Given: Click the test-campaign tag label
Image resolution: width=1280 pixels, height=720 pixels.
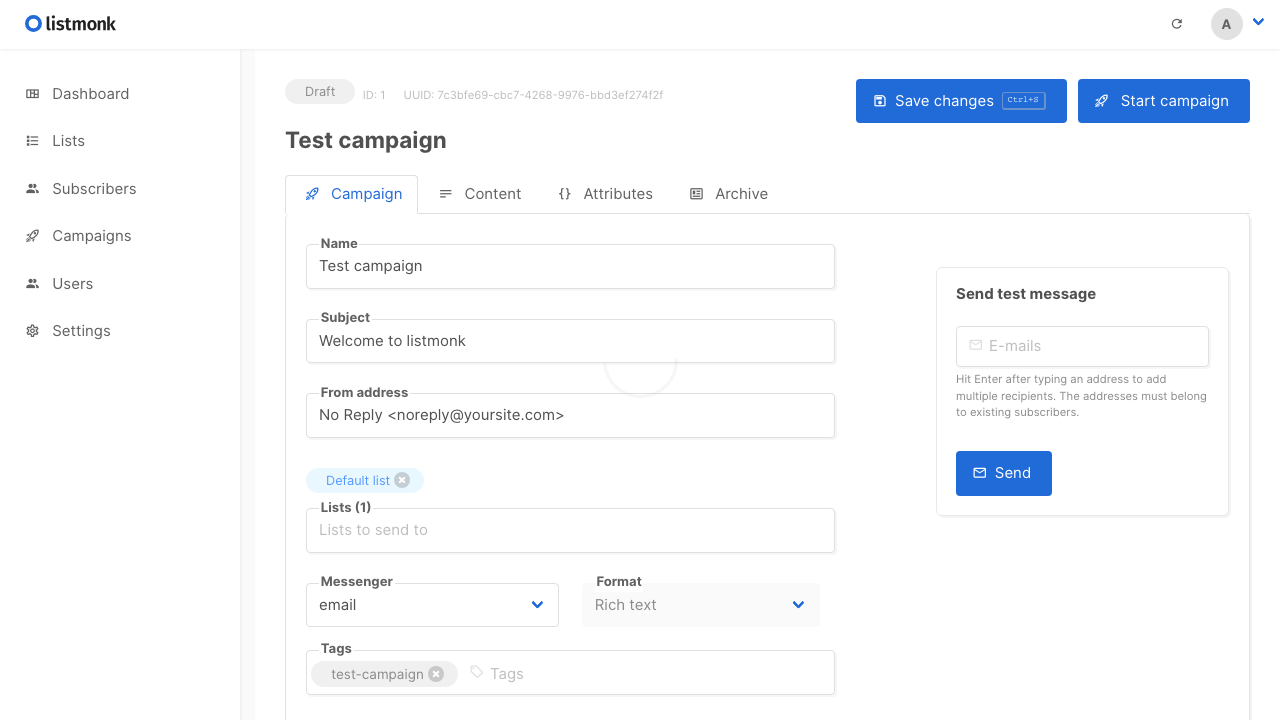Looking at the screenshot, I should coord(377,674).
